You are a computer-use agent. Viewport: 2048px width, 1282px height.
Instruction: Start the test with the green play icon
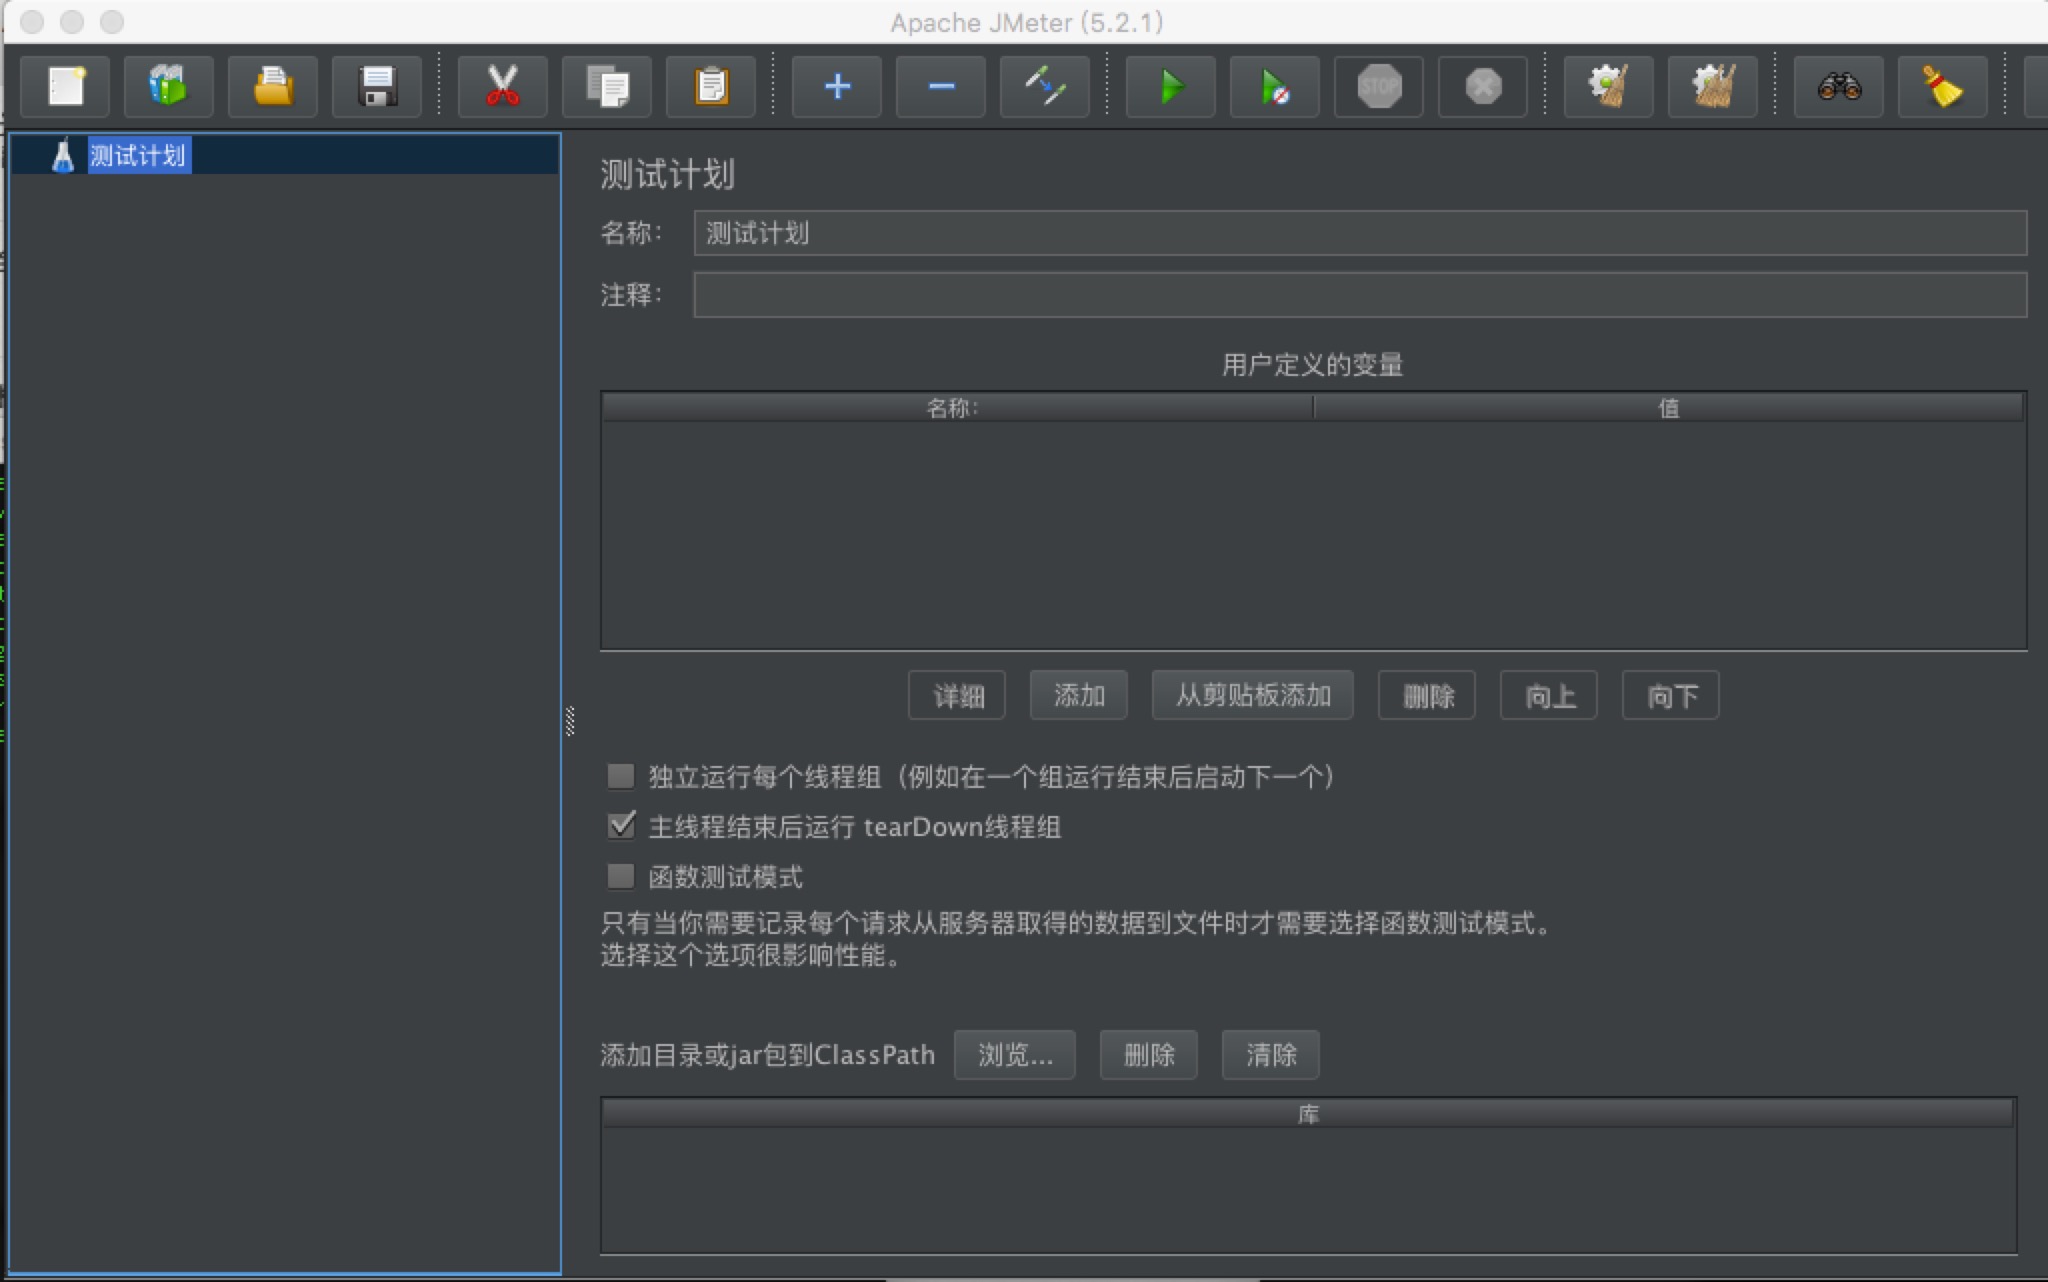coord(1170,87)
